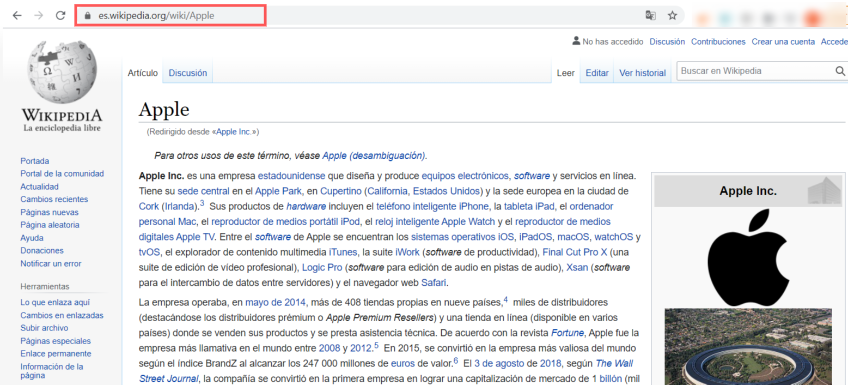The height and width of the screenshot is (385, 848).
Task: Click the 'estadounidense' article link
Action: click(x=292, y=176)
